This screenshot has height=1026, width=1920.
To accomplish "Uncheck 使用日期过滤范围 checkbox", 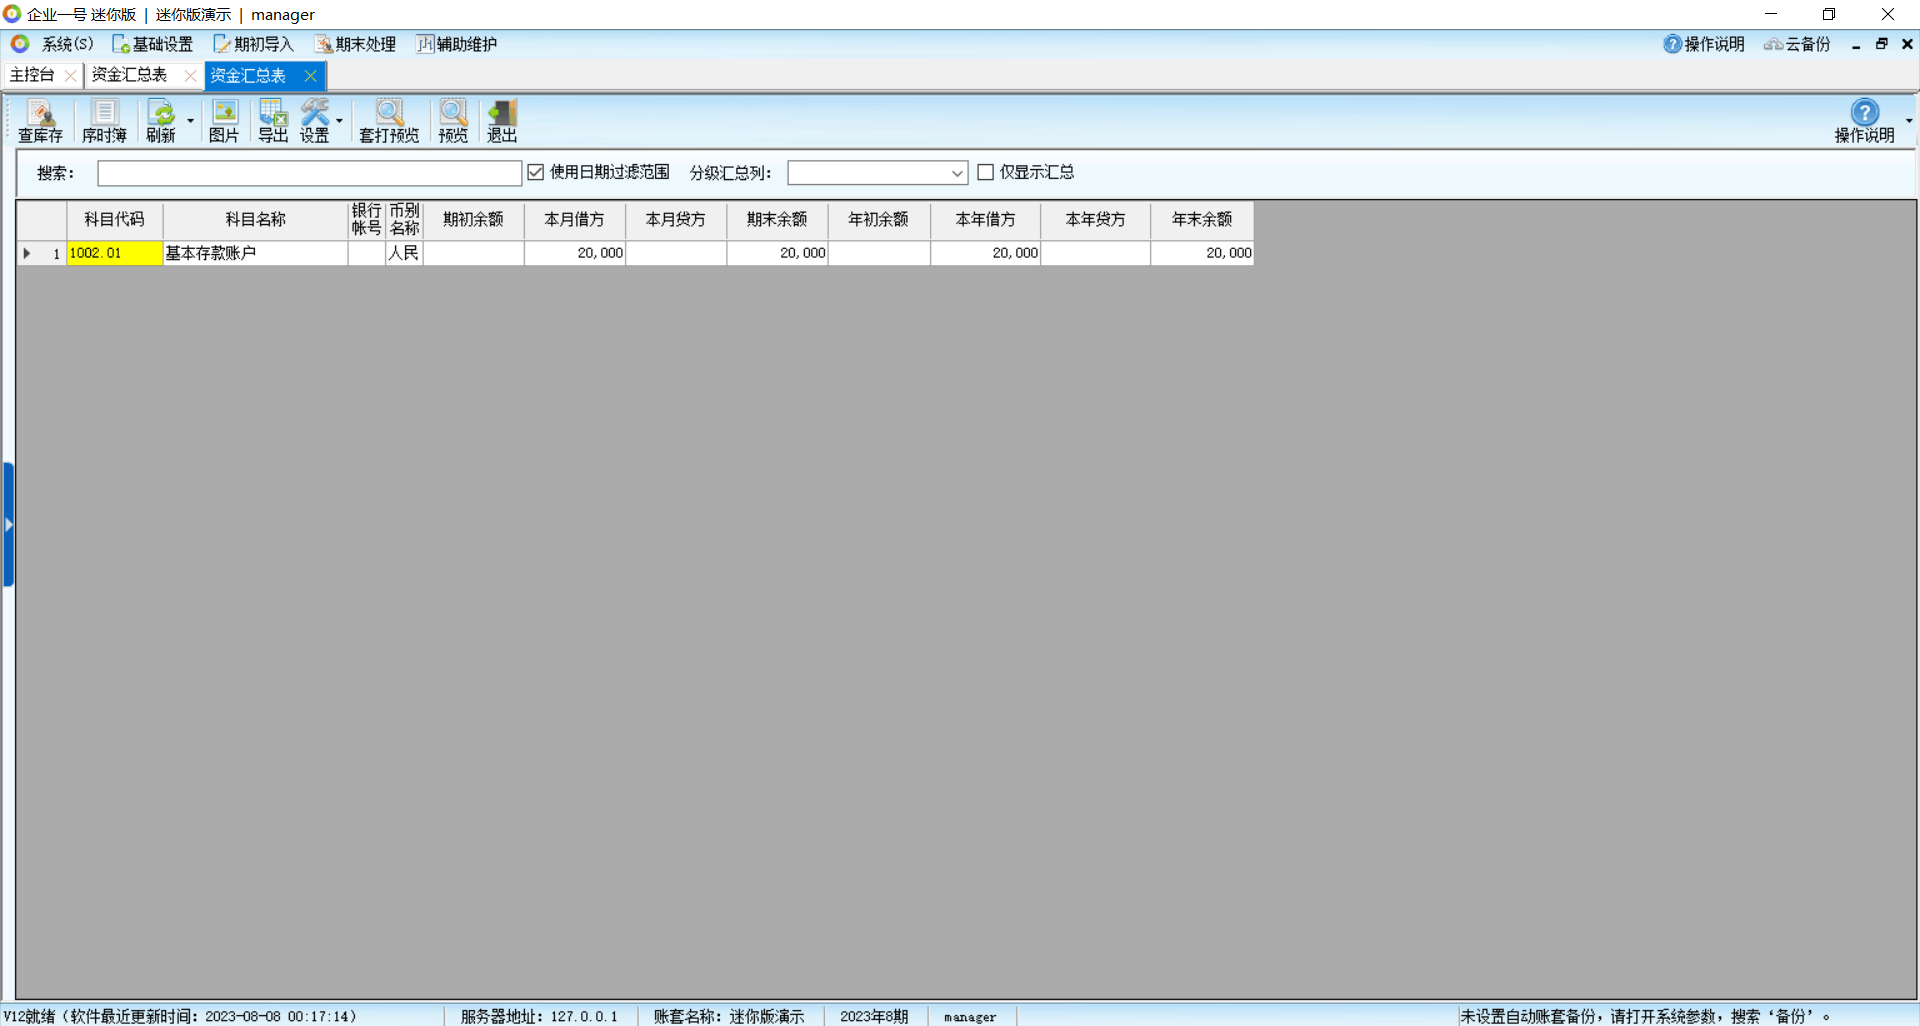I will coord(536,172).
